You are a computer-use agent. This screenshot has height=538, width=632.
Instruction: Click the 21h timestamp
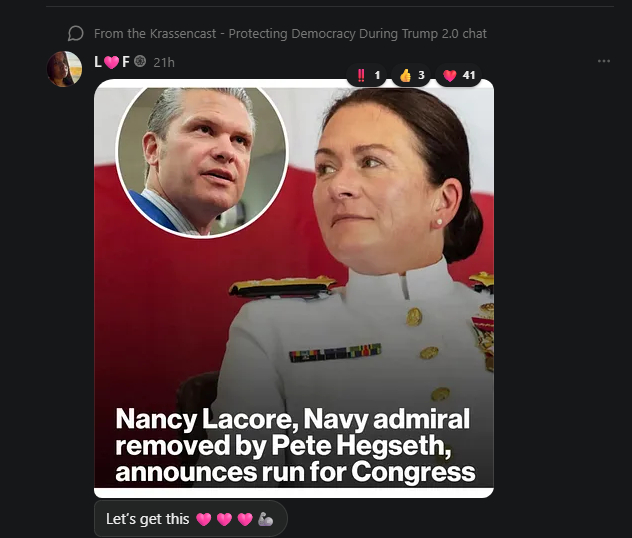(x=164, y=62)
